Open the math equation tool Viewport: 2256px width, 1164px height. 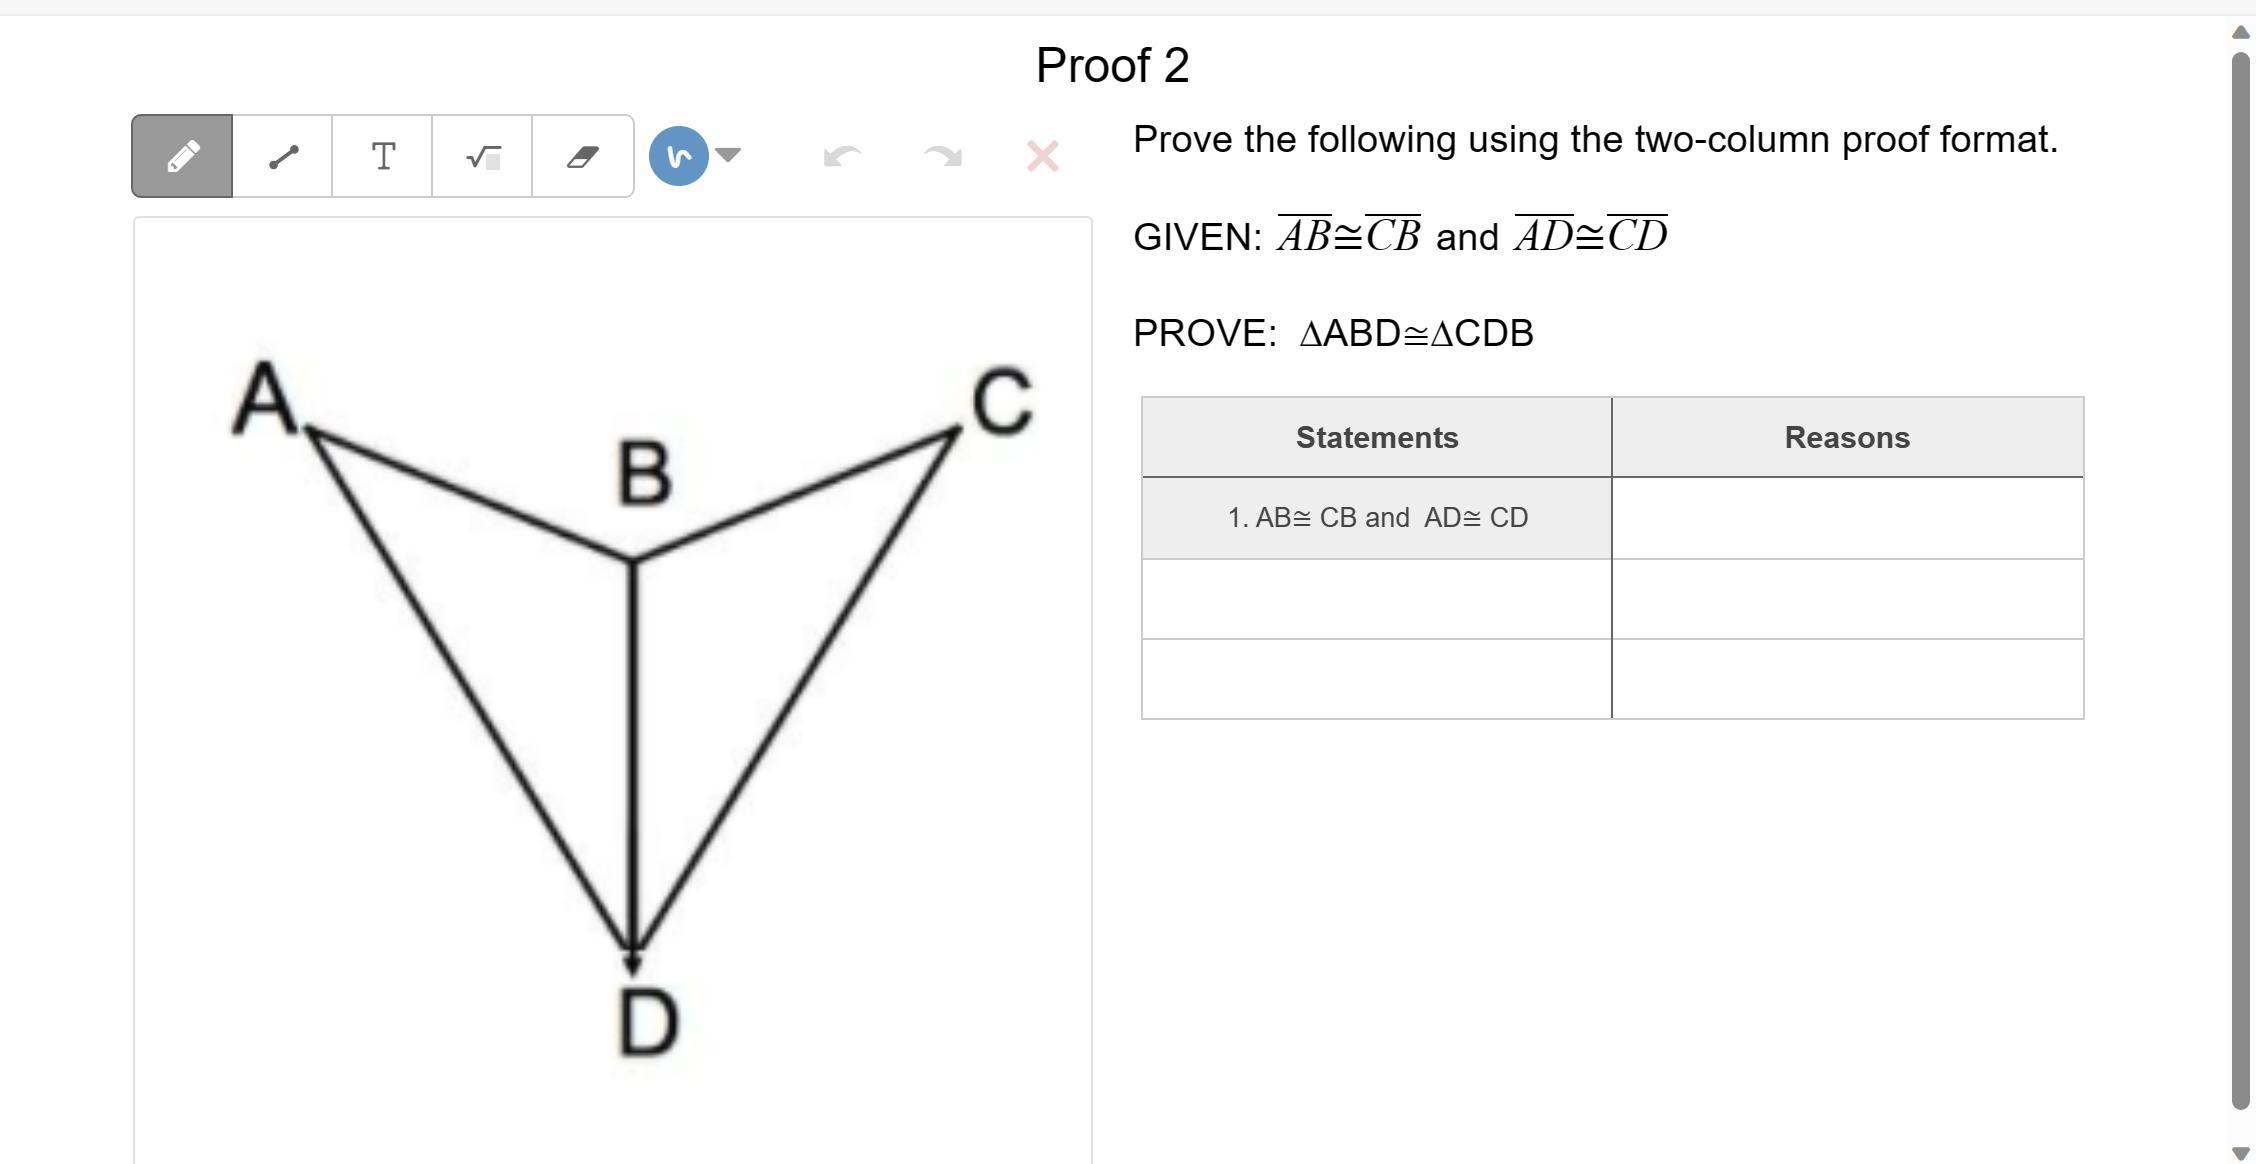[x=483, y=156]
